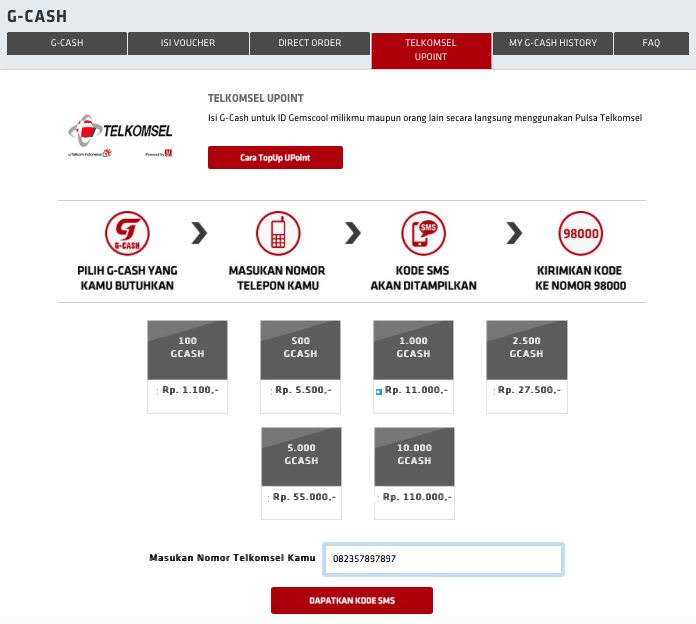Screen dimensions: 696x624
Task: Select the TELKOMSEL UPOINT tab
Action: click(431, 50)
